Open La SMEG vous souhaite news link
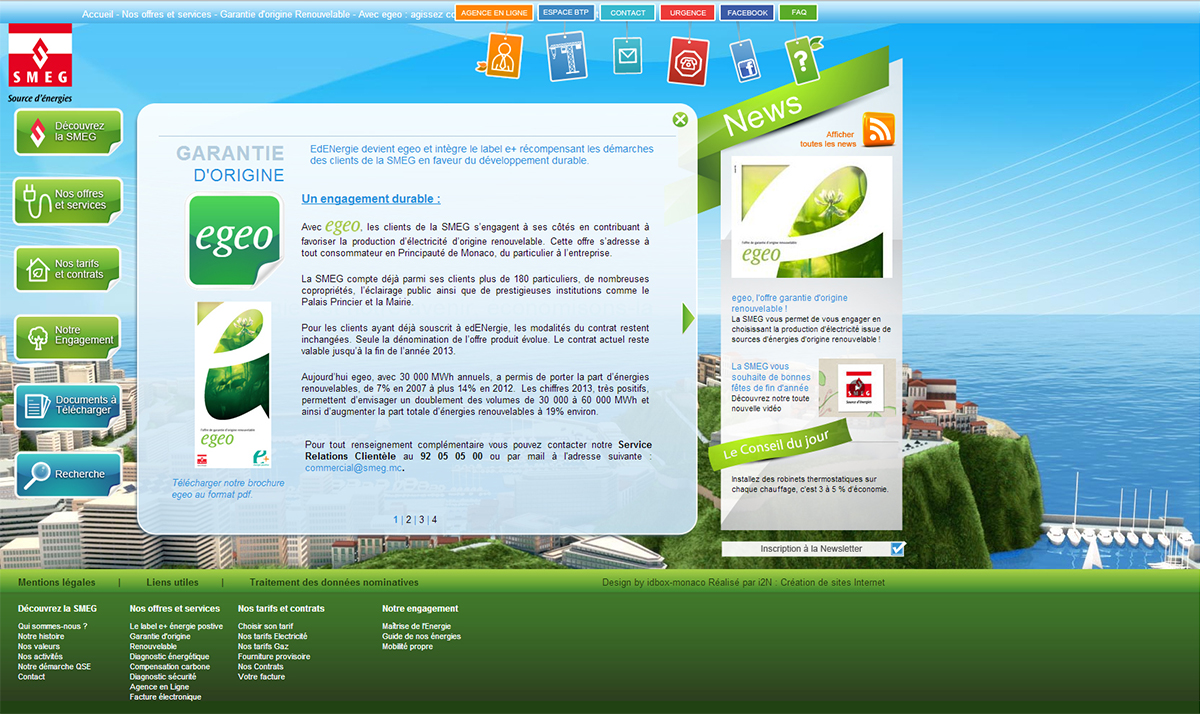 (x=770, y=377)
